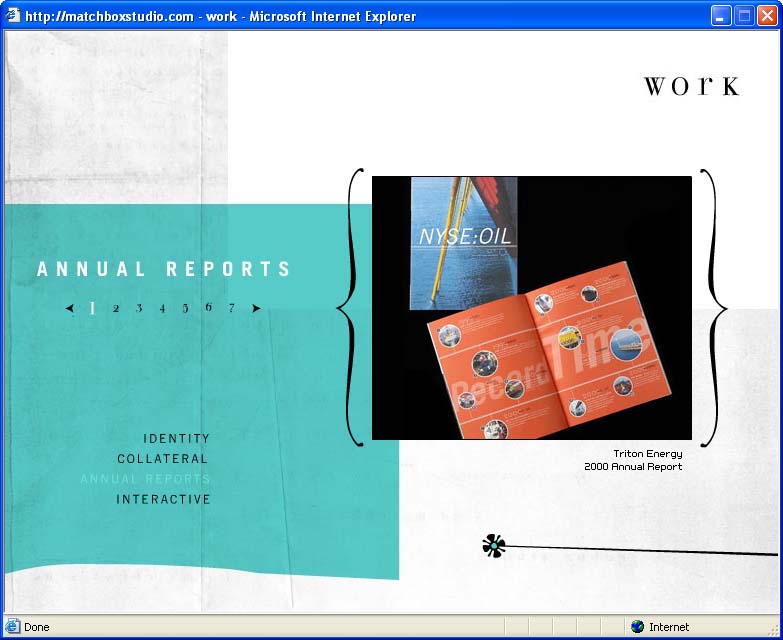This screenshot has height=640, width=783.
Task: Open the Collateral work section
Action: (163, 459)
